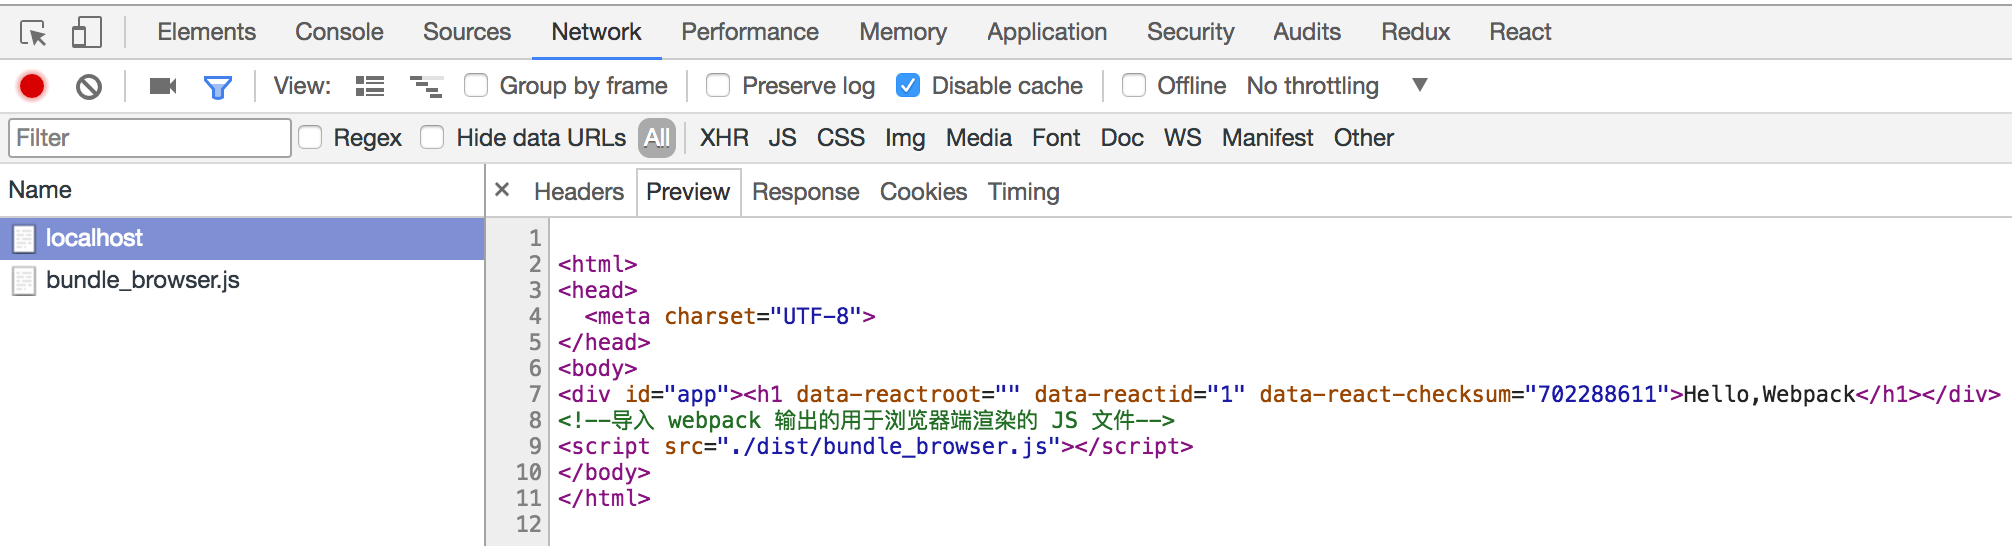Switch to large request rows view
The width and height of the screenshot is (2012, 546).
point(370,87)
